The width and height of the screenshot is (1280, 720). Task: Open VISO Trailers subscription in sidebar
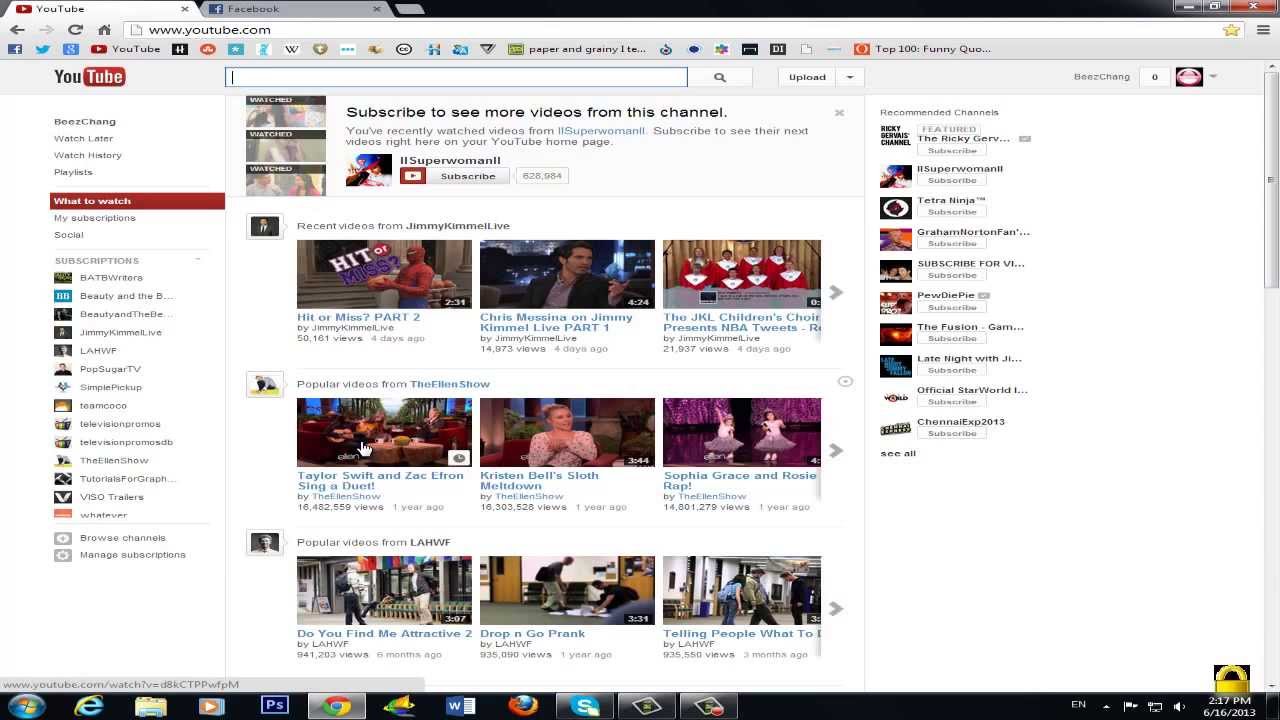pyautogui.click(x=111, y=497)
